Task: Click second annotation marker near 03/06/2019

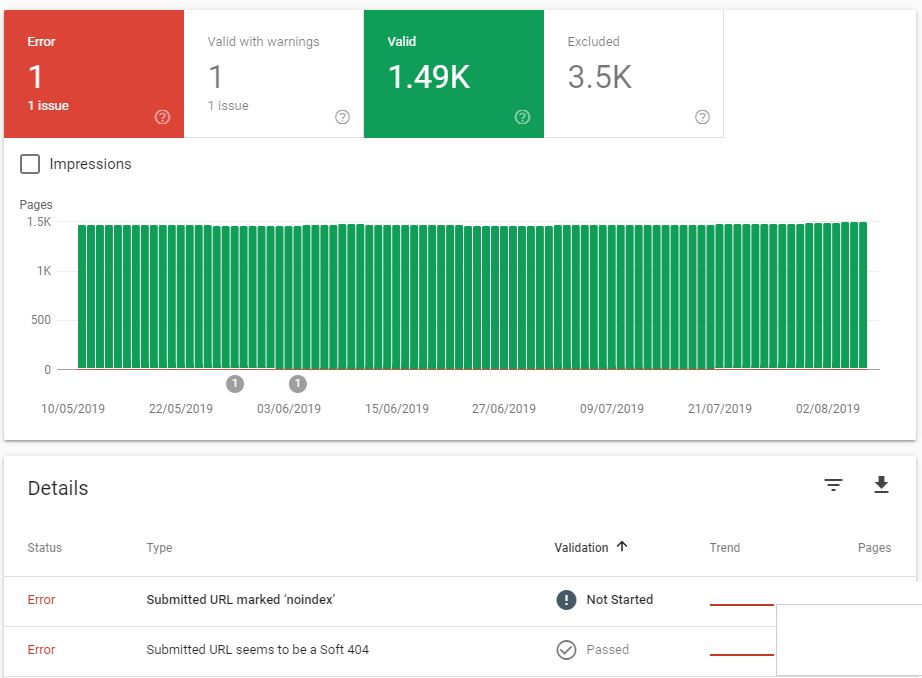Action: 297,384
